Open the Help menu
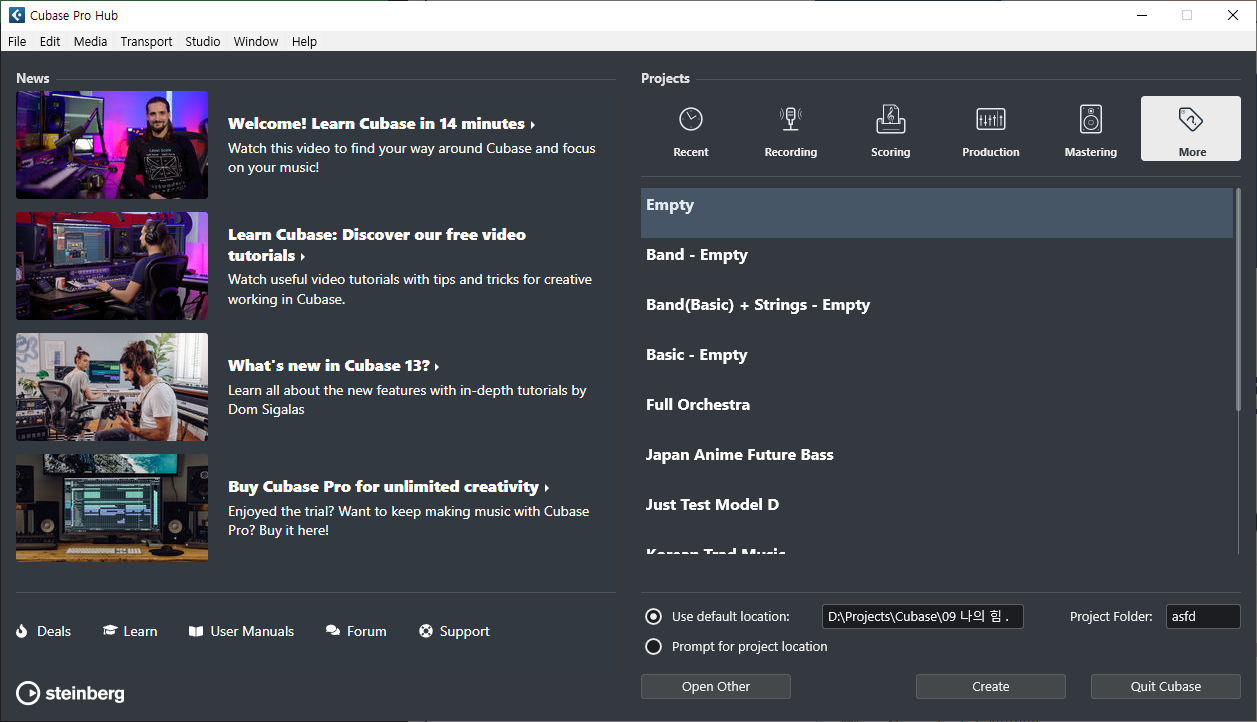Screen dimensions: 1257x722 (304, 41)
